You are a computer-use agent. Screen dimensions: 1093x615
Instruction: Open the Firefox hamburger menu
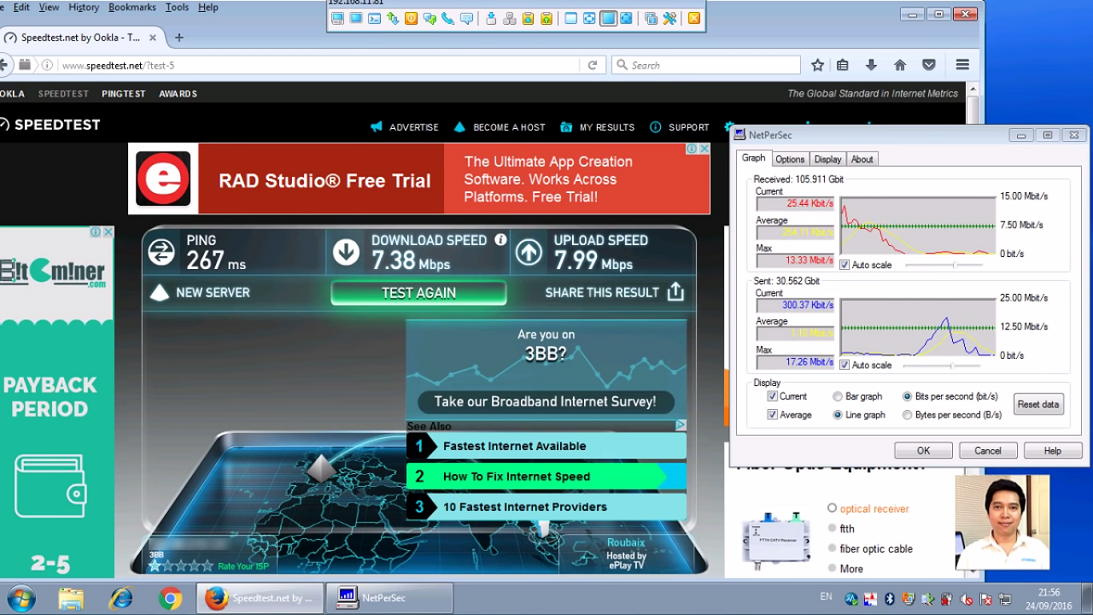pos(962,65)
